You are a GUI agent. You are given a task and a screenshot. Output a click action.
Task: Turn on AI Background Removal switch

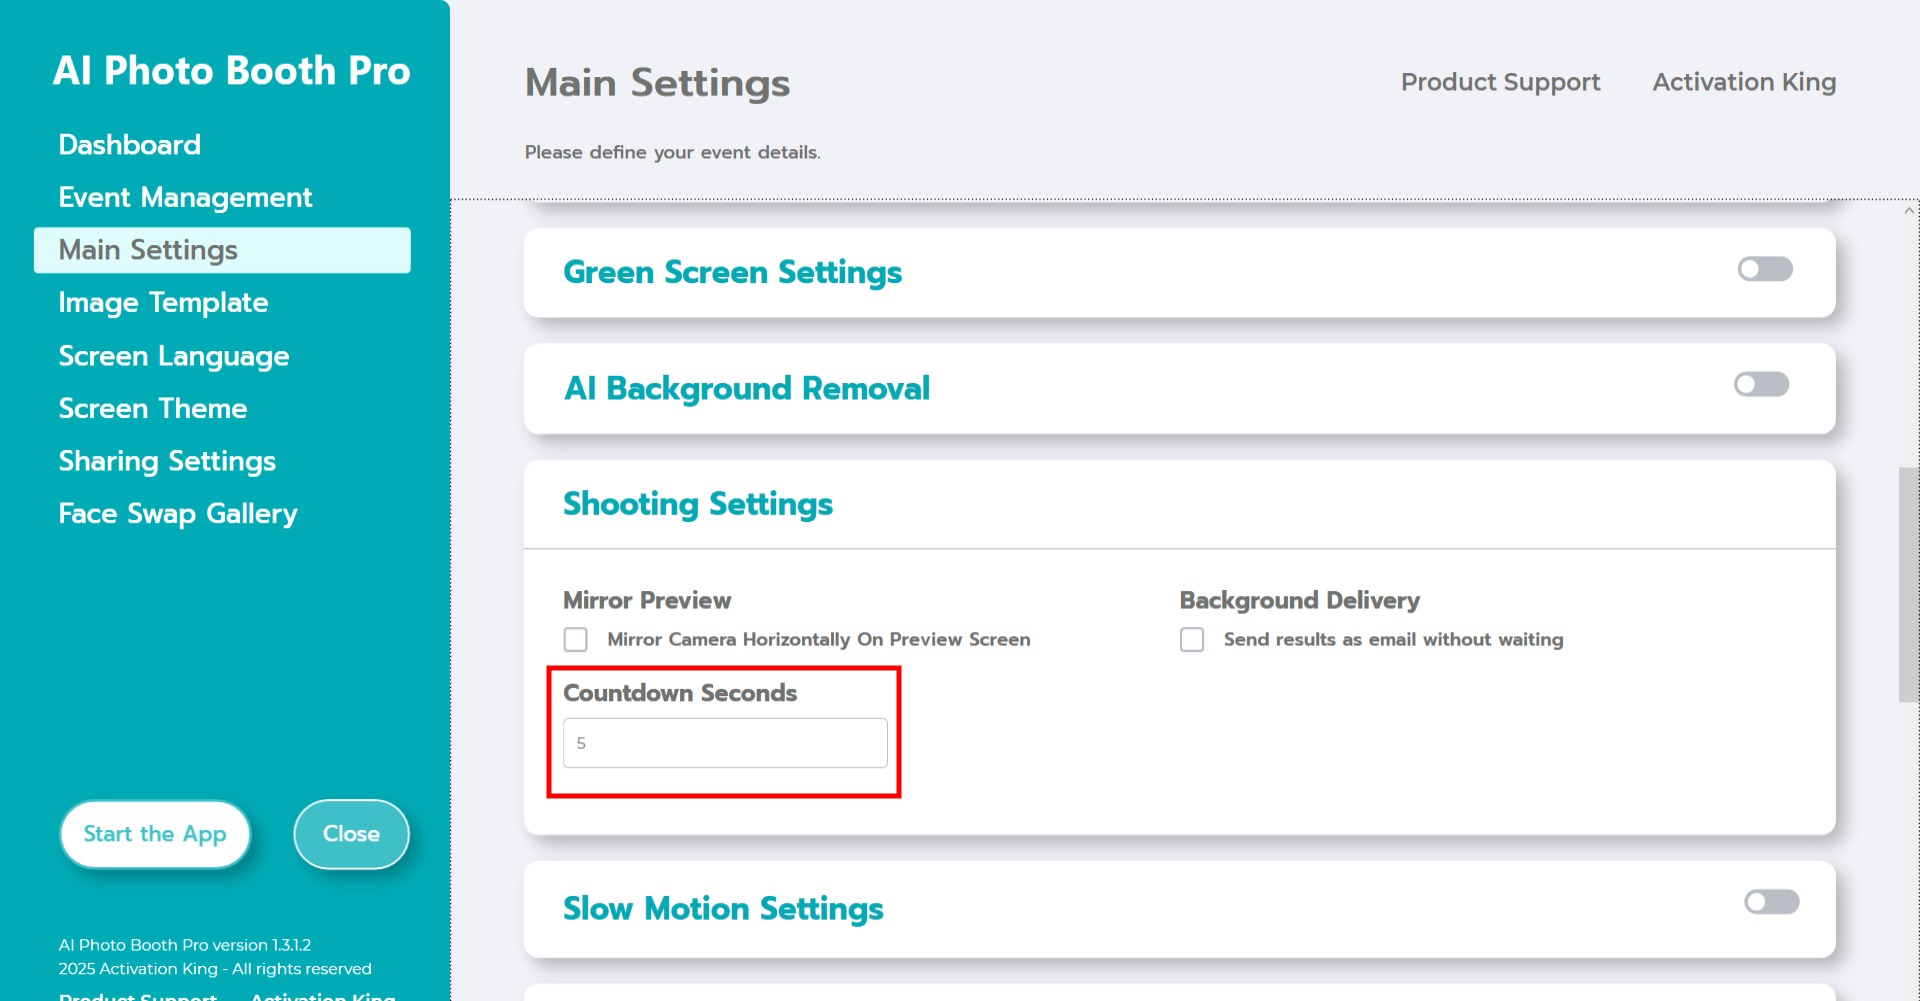tap(1761, 385)
